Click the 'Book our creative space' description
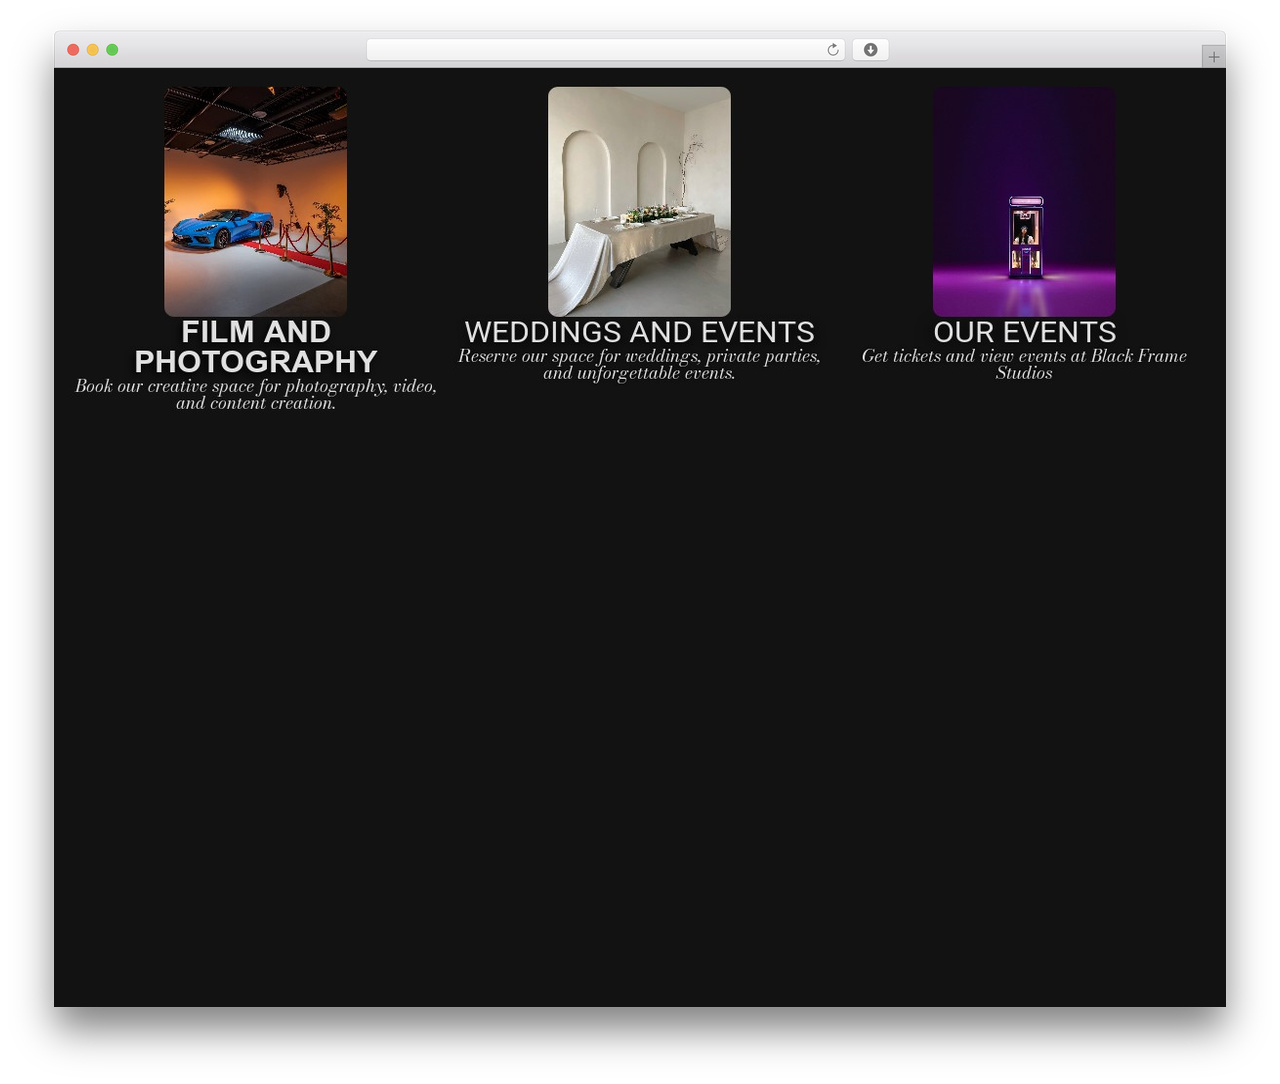The height and width of the screenshot is (1084, 1280). [256, 394]
